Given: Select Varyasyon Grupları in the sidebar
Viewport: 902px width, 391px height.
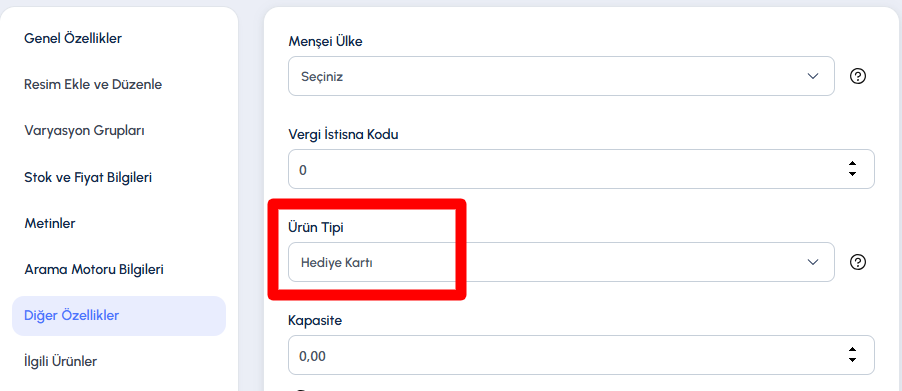Looking at the screenshot, I should tap(84, 131).
